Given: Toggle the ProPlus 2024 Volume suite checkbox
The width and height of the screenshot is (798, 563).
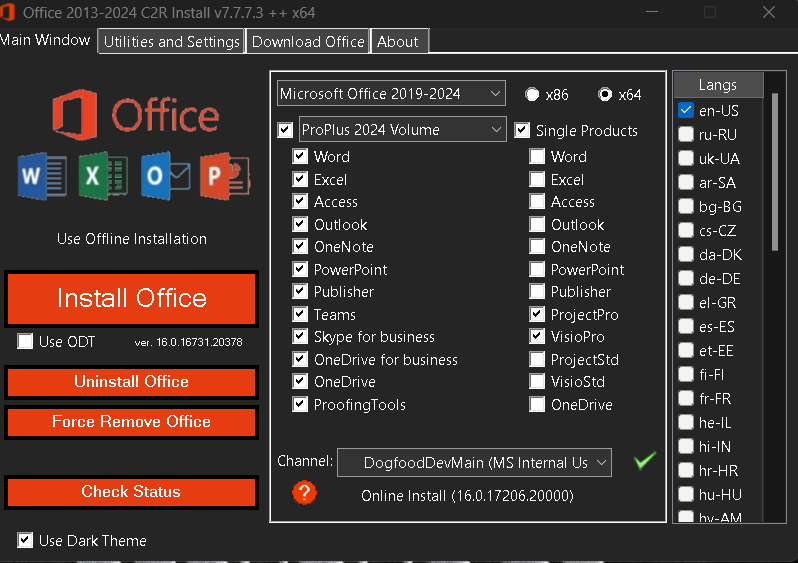Looking at the screenshot, I should (x=285, y=130).
